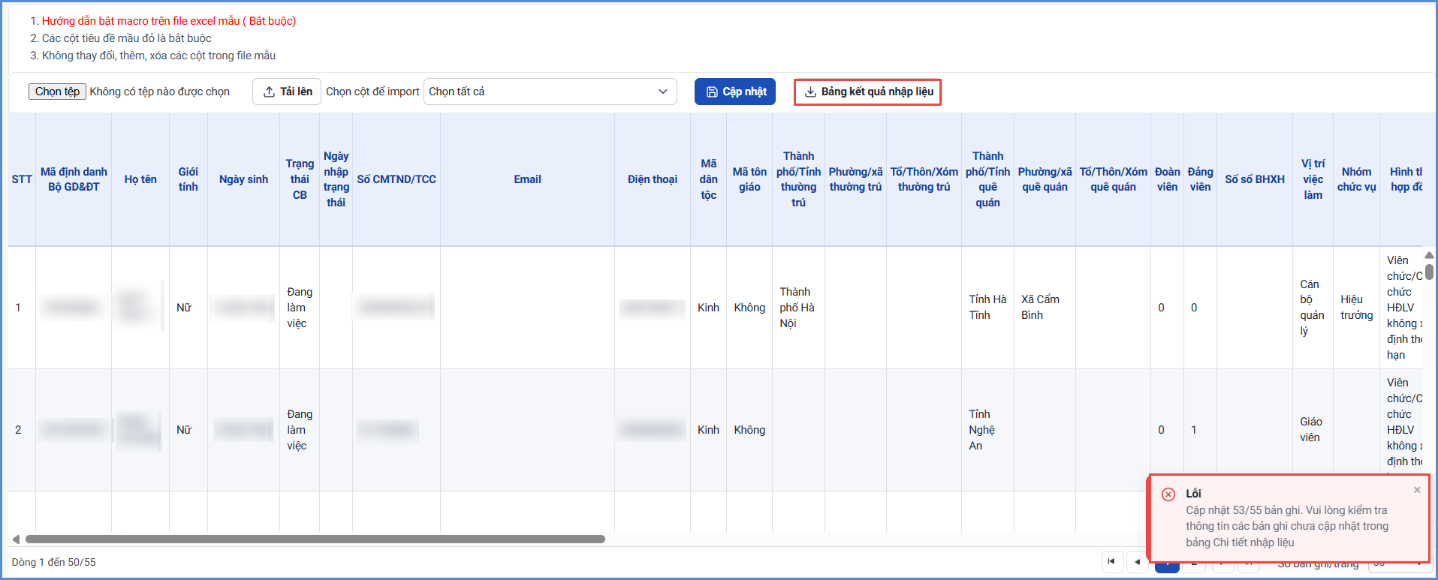This screenshot has width=1438, height=580.
Task: Click the Chọn tệp file chooser
Action: (x=57, y=91)
